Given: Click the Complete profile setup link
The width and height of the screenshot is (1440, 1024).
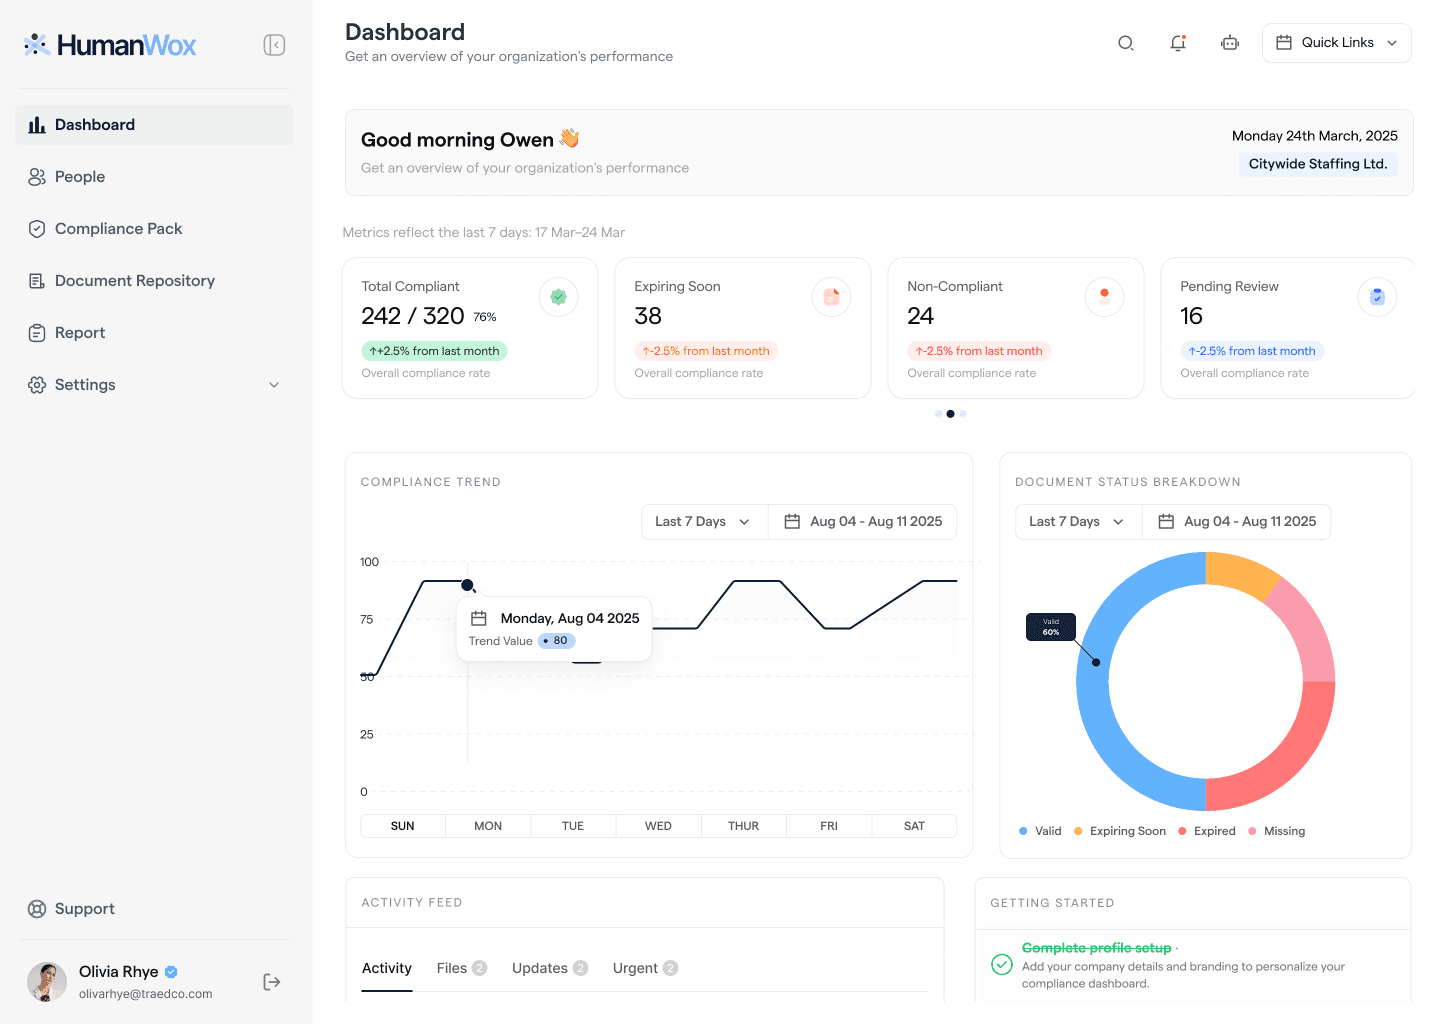Looking at the screenshot, I should point(1096,948).
